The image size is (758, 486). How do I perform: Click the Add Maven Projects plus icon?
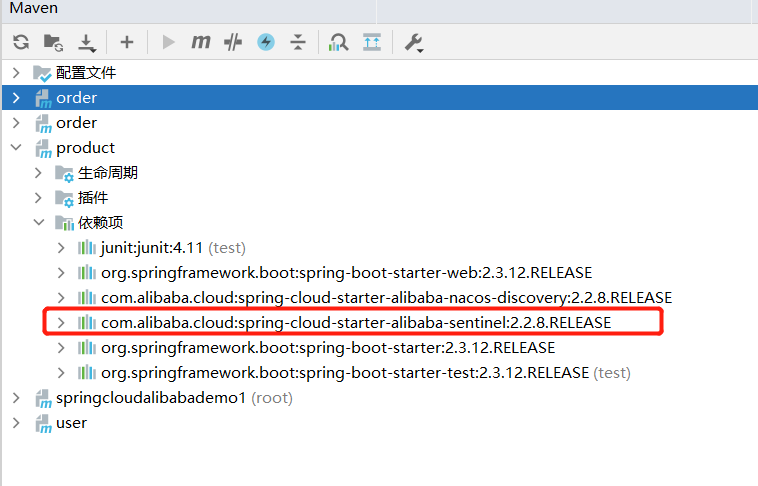127,42
